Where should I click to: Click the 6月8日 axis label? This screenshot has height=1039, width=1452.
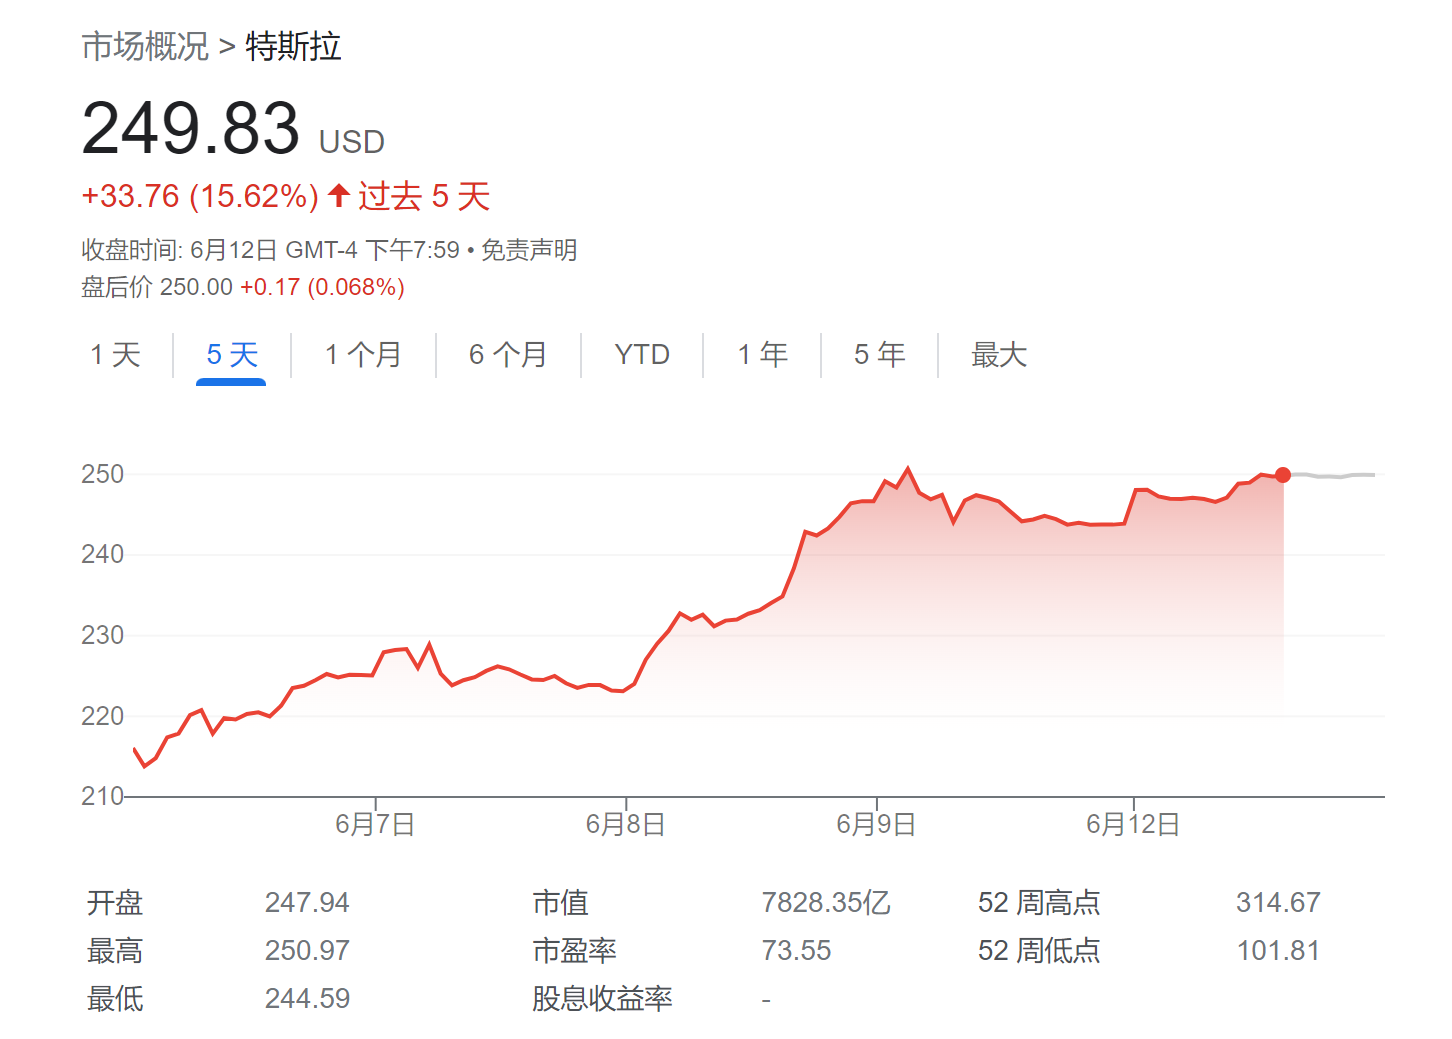[x=626, y=824]
